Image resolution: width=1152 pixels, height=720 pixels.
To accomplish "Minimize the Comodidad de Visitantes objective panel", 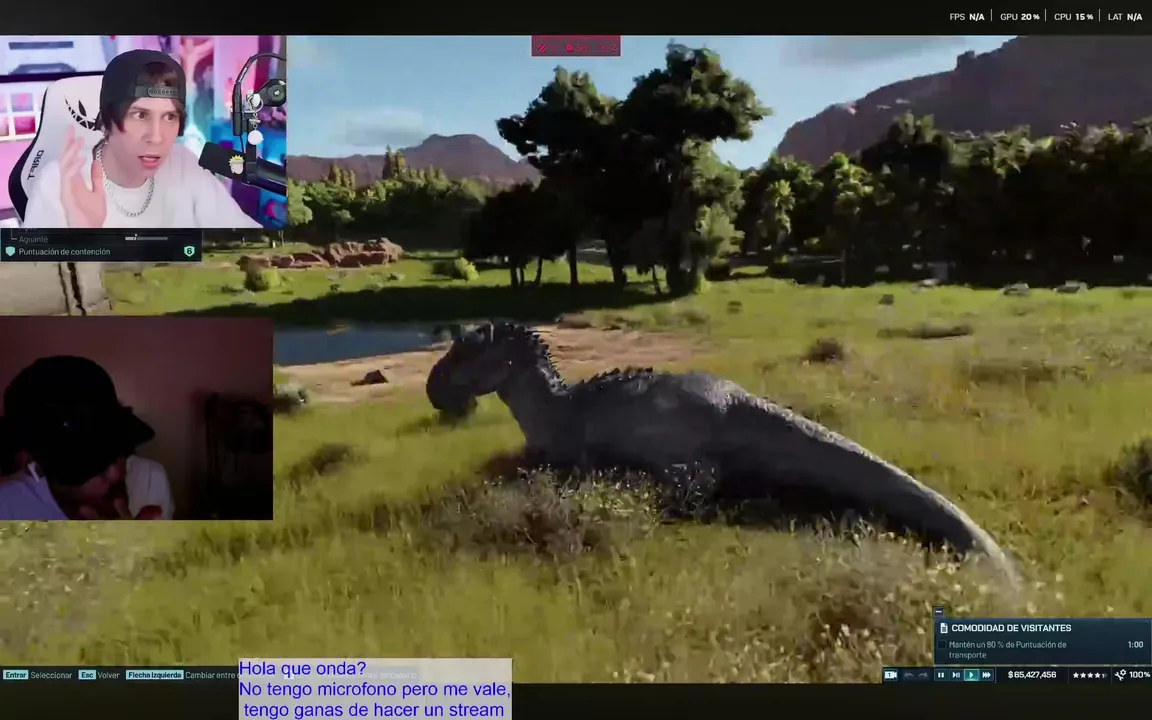I will pos(938,611).
